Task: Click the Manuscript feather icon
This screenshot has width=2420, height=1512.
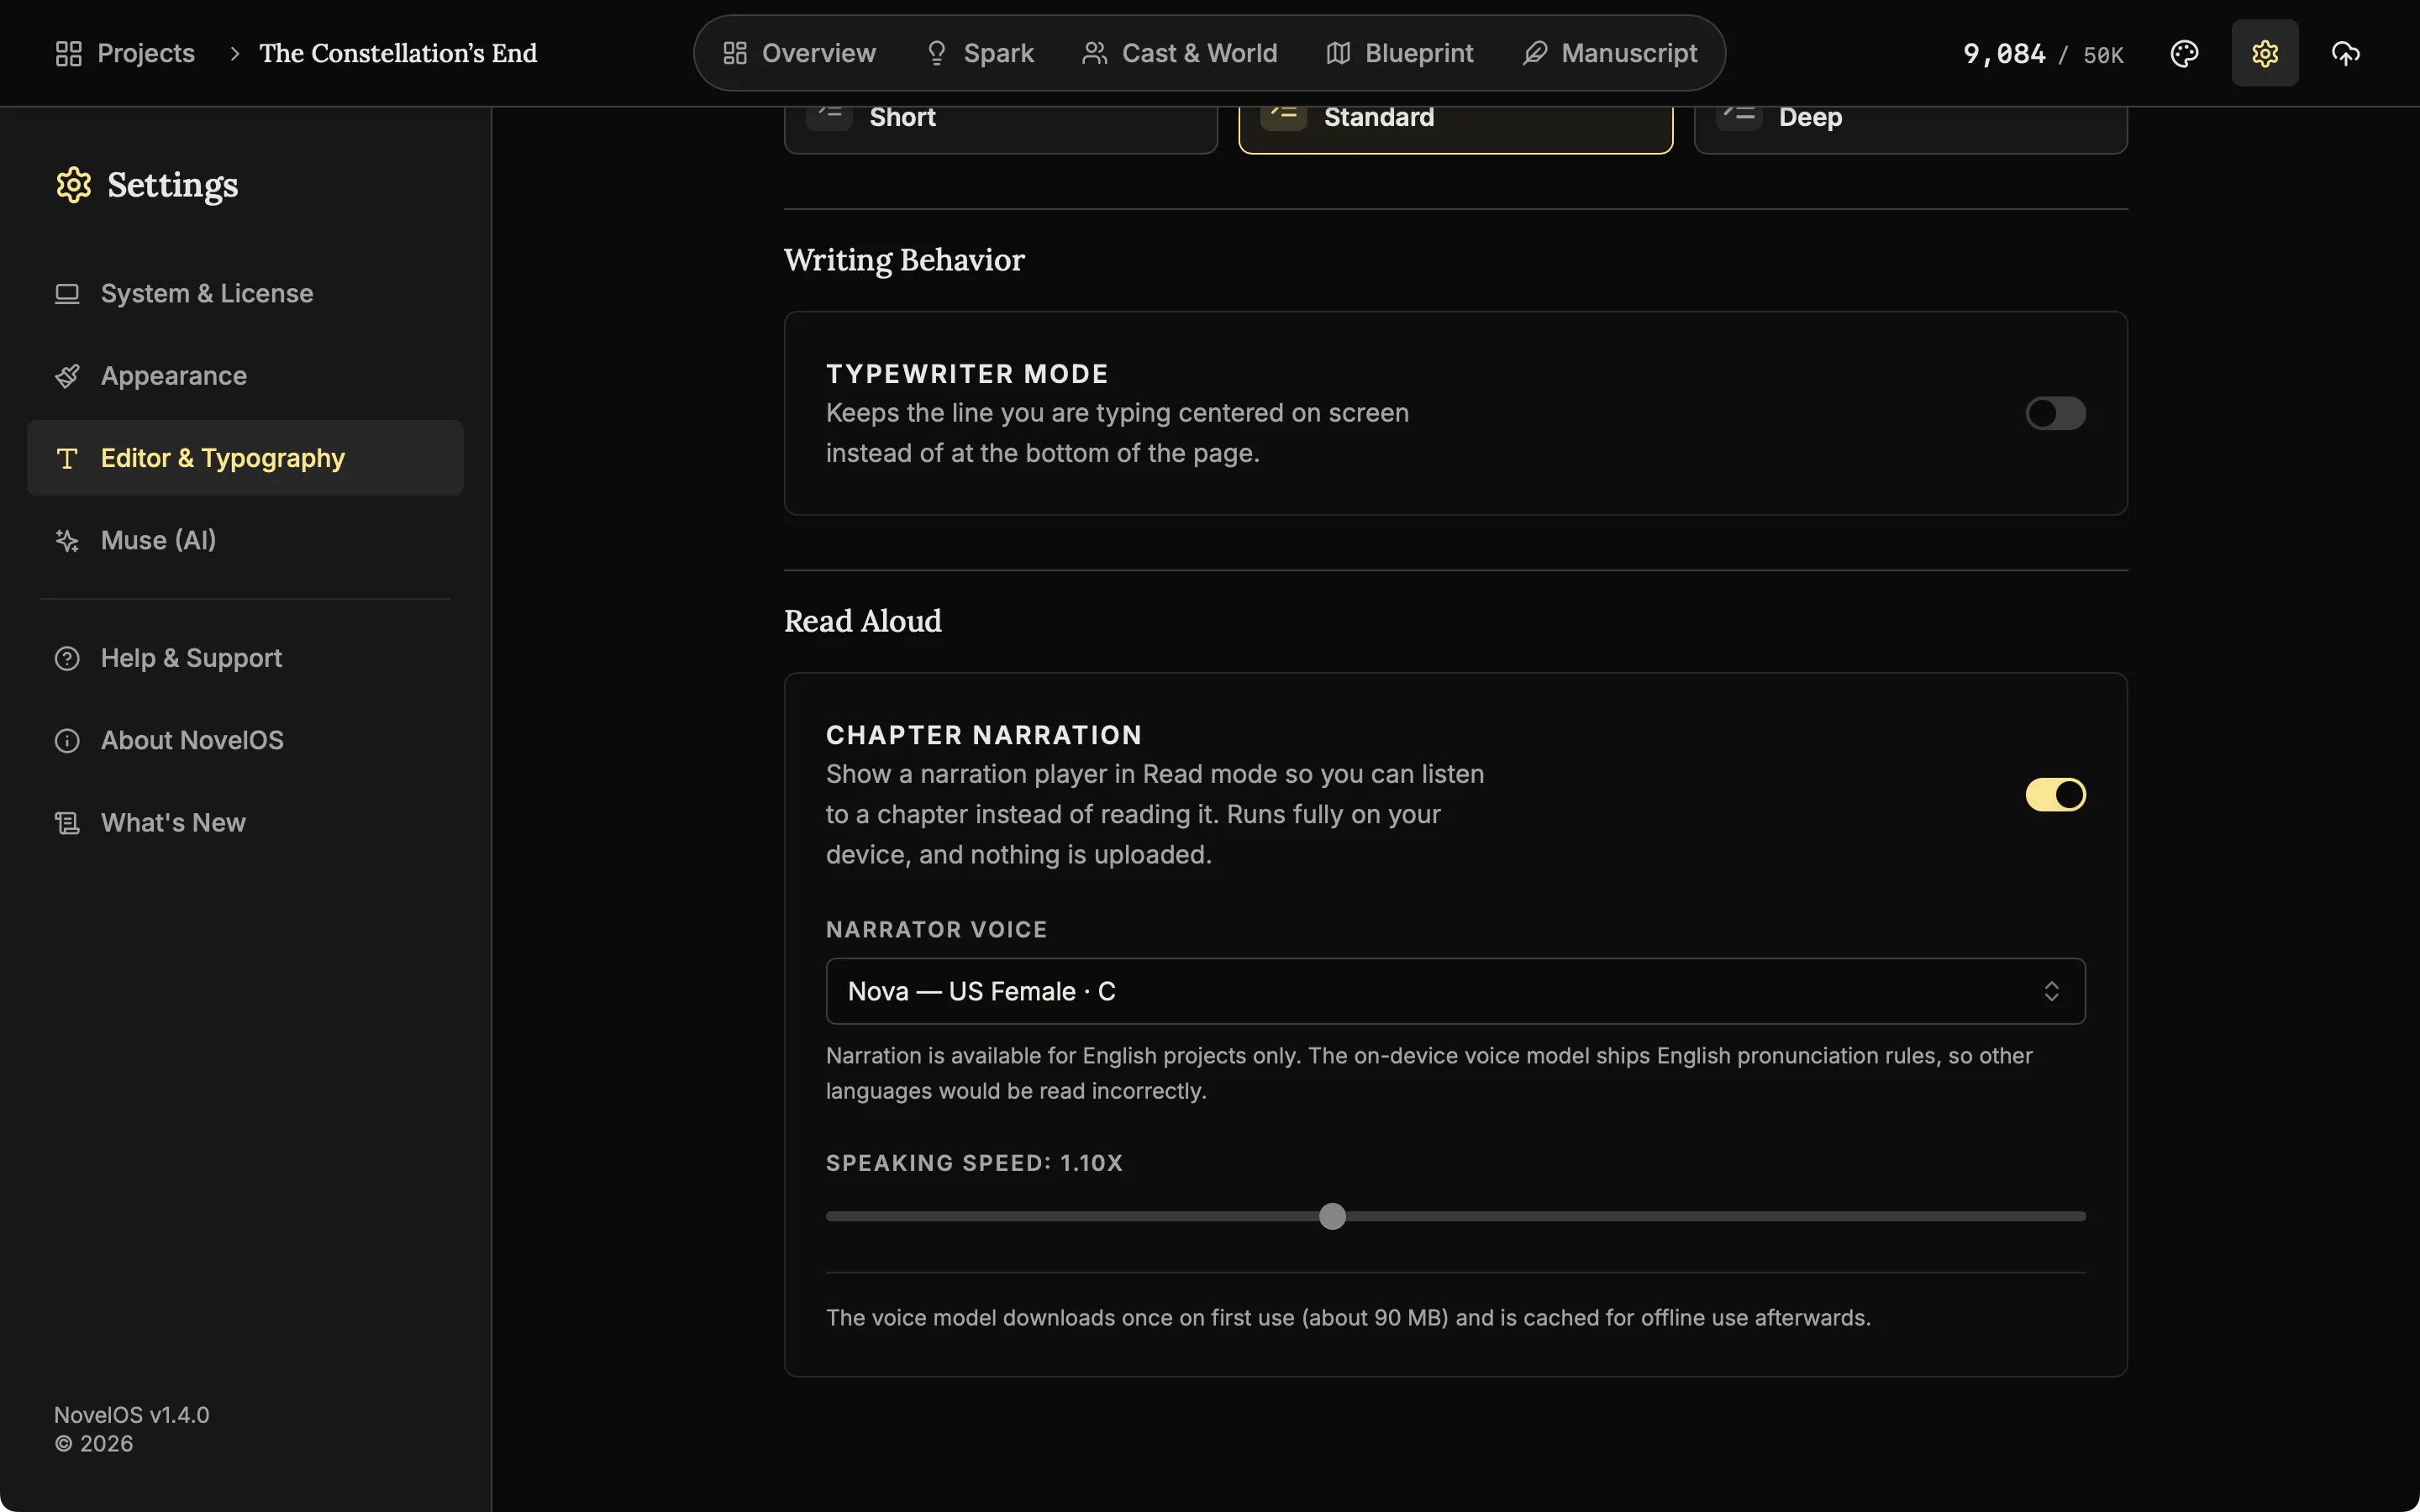Action: tap(1535, 53)
